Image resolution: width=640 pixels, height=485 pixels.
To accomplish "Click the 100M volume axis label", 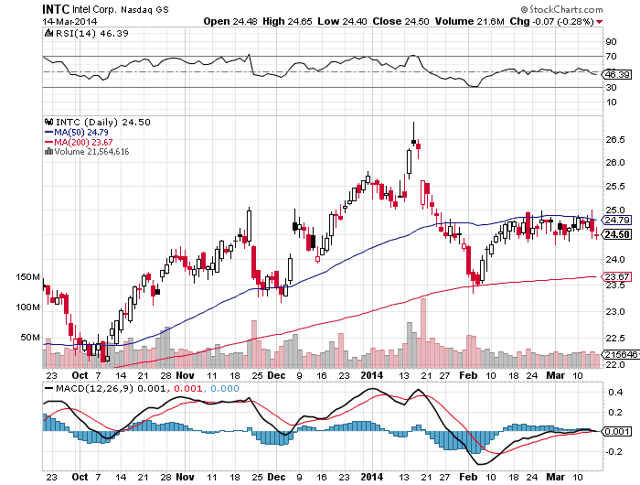I will (28, 307).
